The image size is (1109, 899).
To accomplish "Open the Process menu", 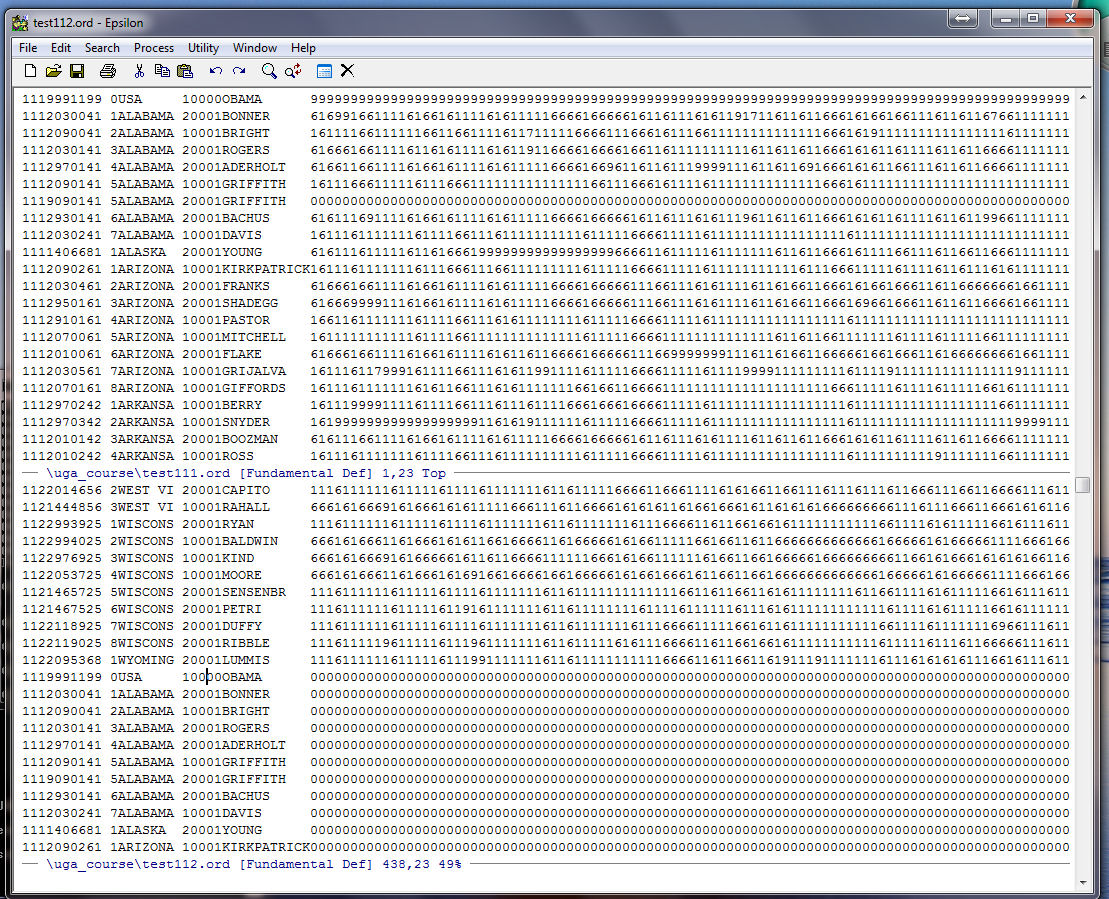I will pyautogui.click(x=153, y=48).
